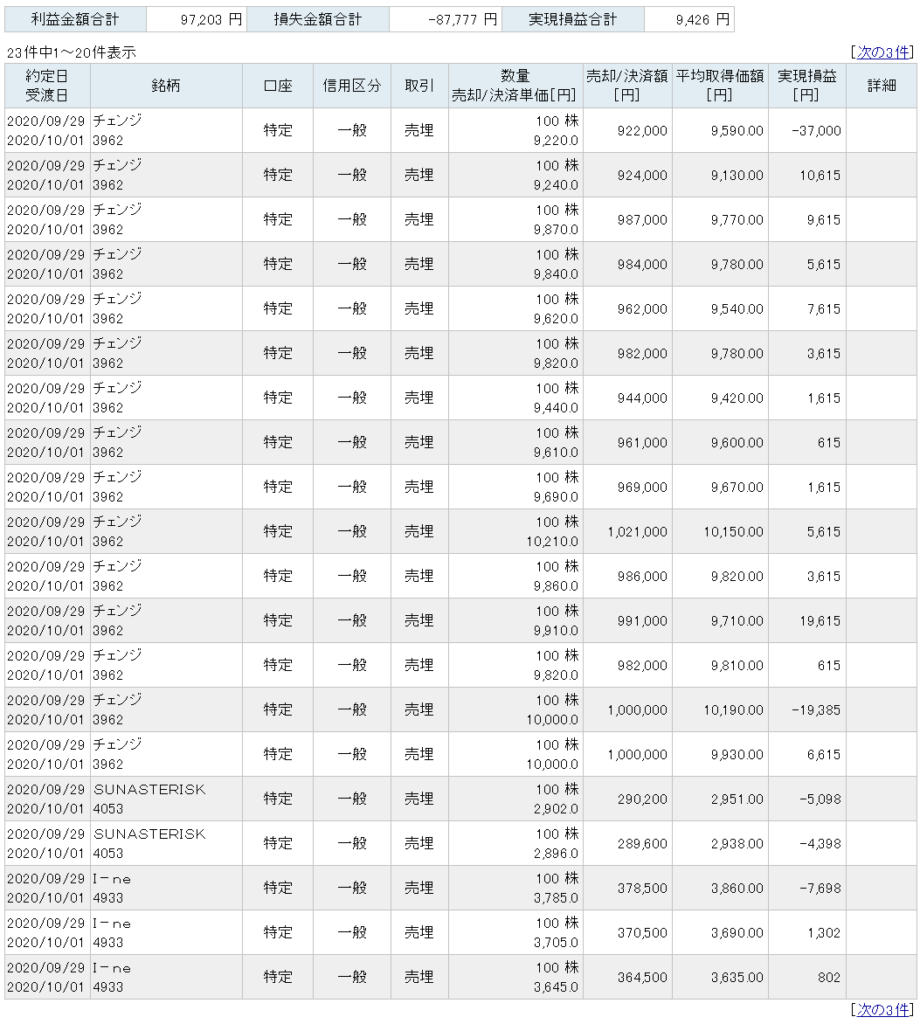Image resolution: width=920 pixels, height=1024 pixels.
Task: Select the 利益金額合計 value 97,203 円
Action: click(196, 20)
